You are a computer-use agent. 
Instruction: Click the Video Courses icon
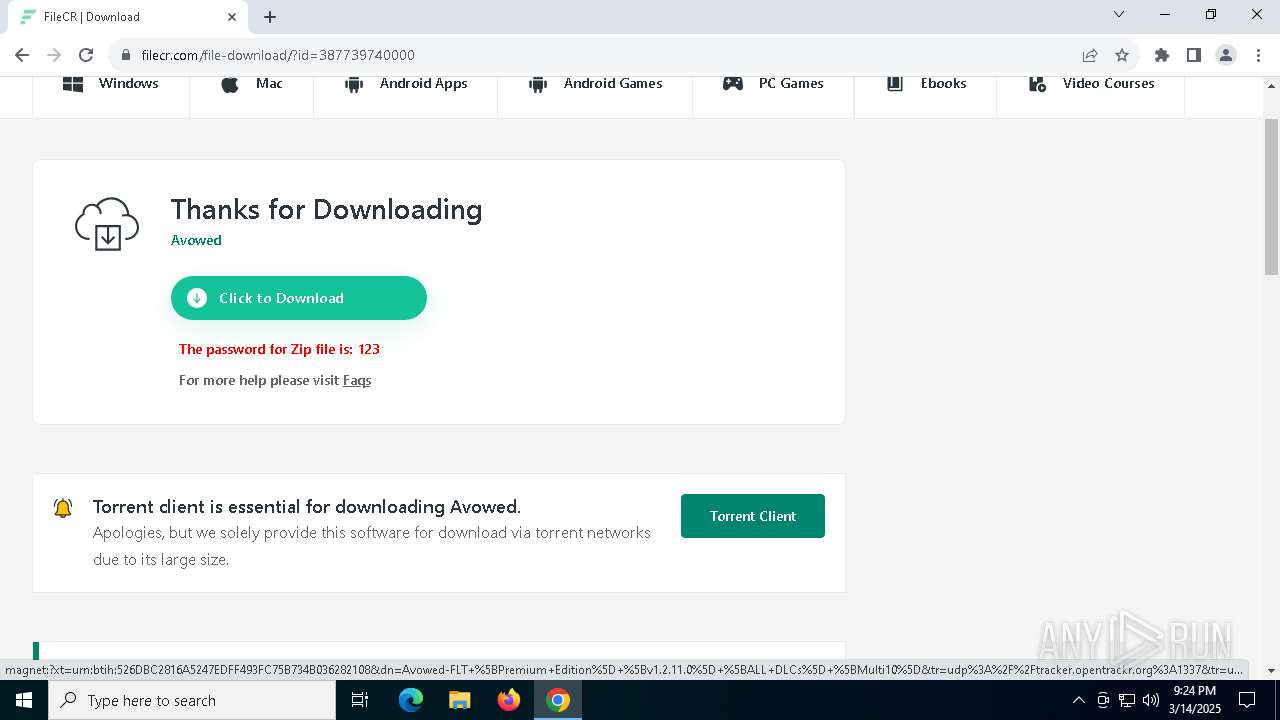coord(1037,84)
